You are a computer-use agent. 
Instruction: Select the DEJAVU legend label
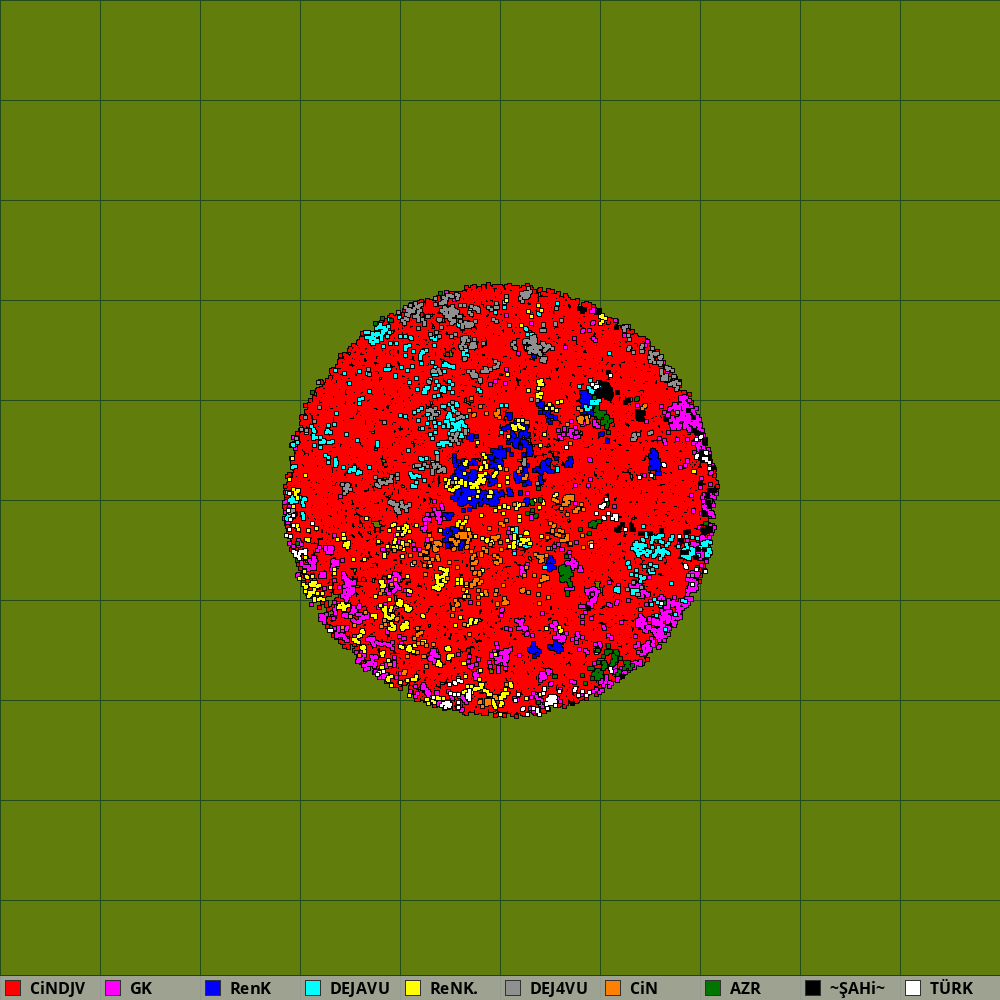point(360,988)
